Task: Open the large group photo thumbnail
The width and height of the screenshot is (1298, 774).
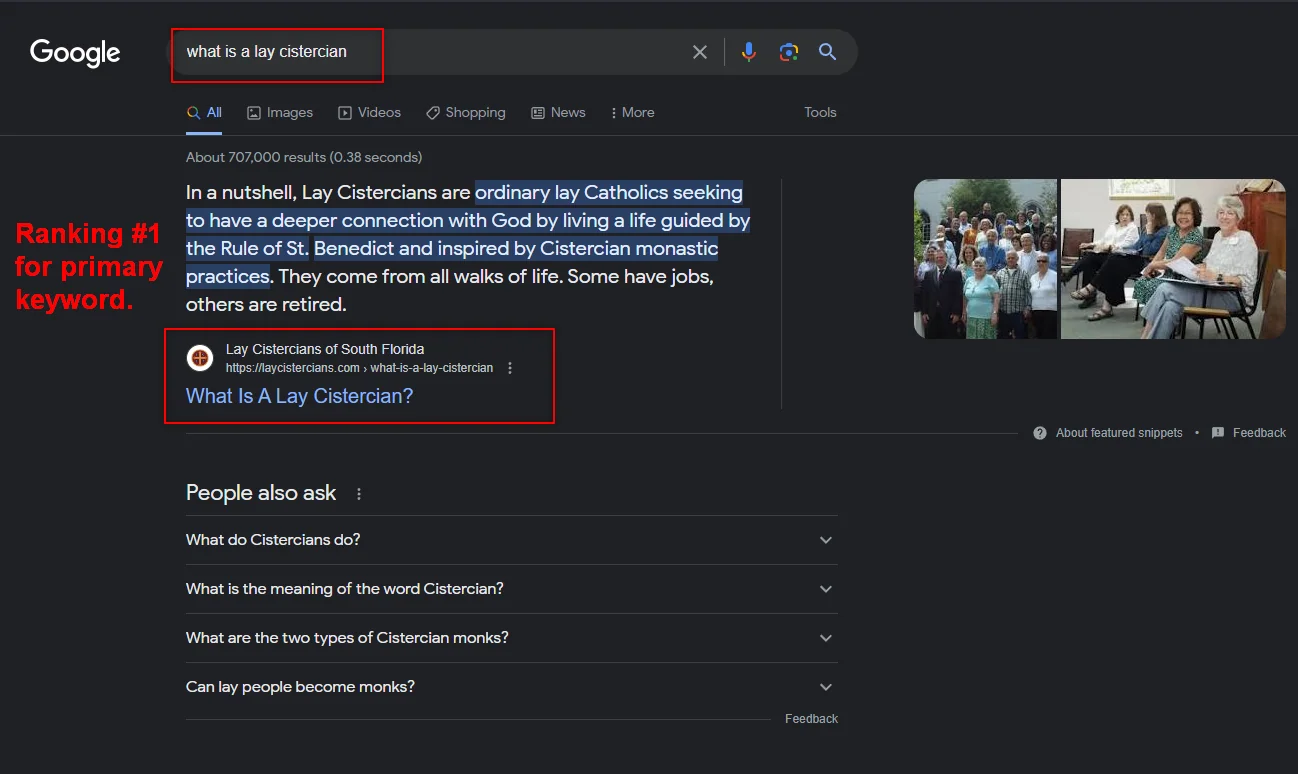Action: [985, 259]
